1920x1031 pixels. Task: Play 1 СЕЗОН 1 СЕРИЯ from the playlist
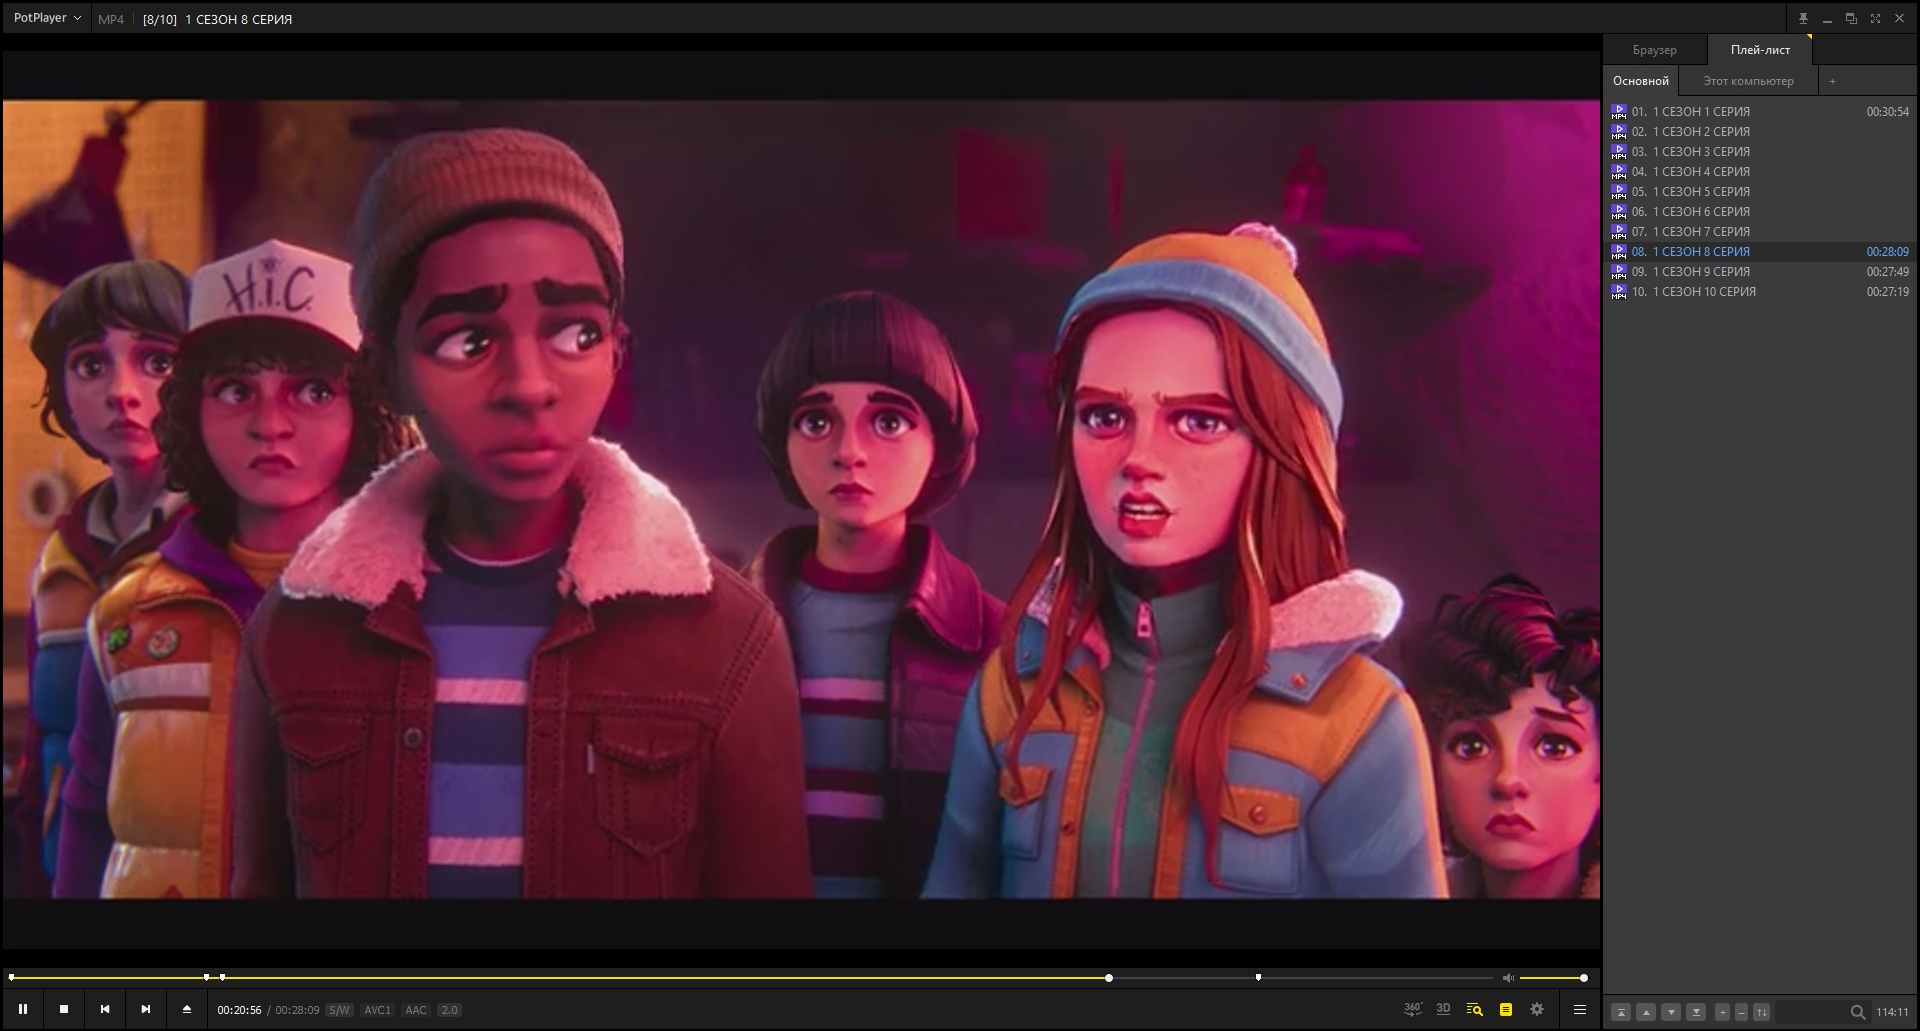tap(1760, 112)
